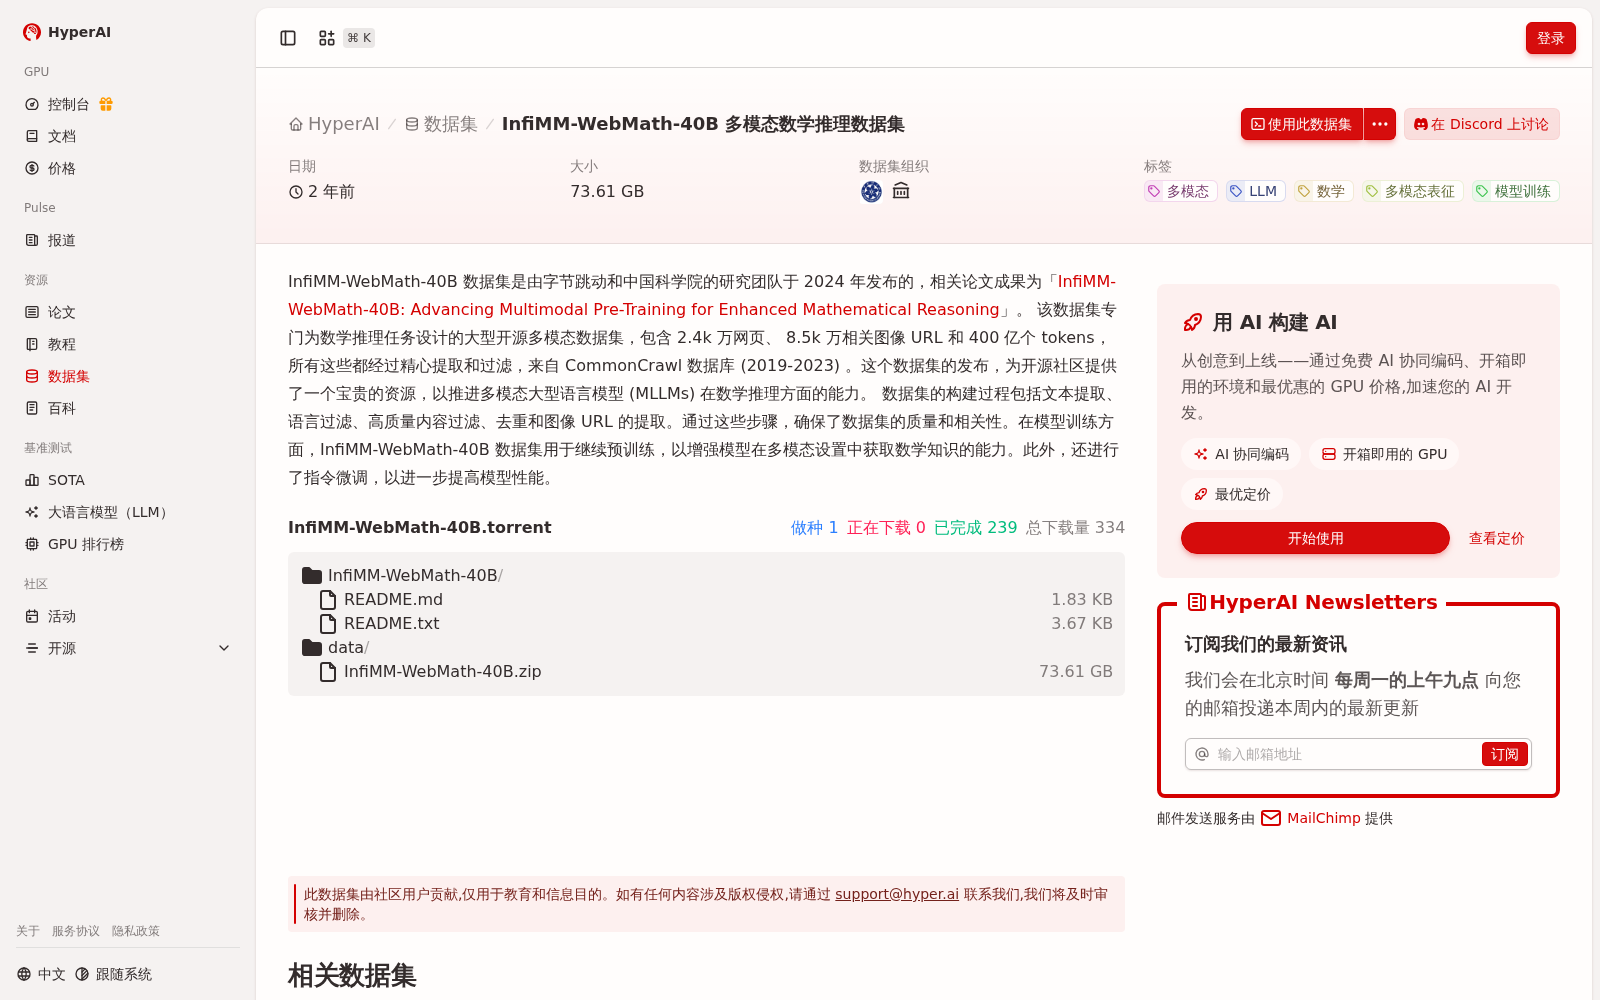Click 开始使用 button

(x=1315, y=538)
